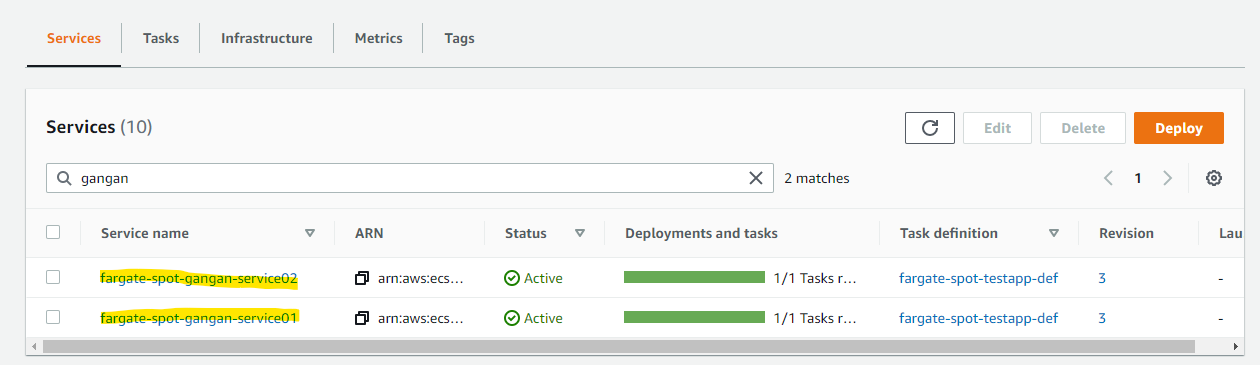1260x365 pixels.
Task: Open table preferences gear icon
Action: [1214, 178]
